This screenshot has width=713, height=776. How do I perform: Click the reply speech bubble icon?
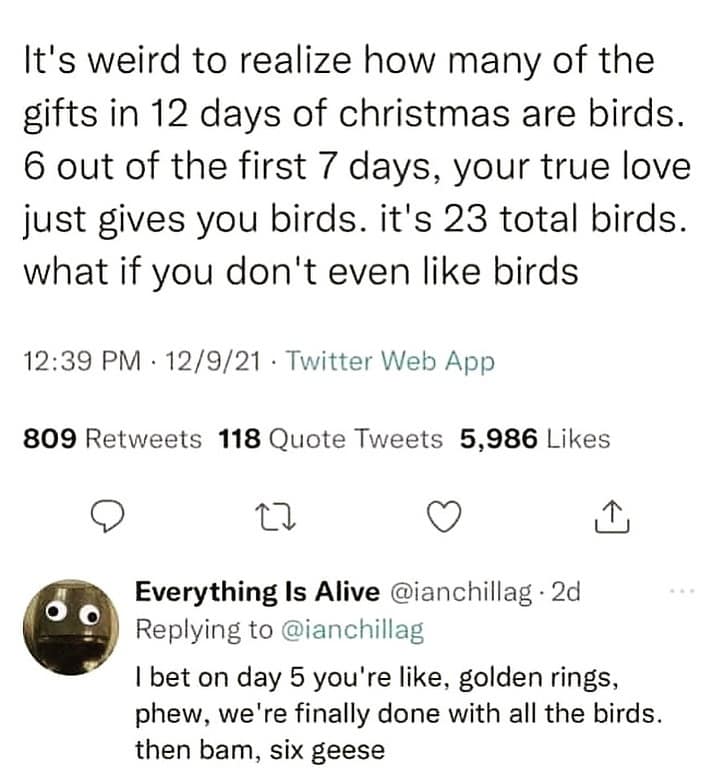click(106, 517)
